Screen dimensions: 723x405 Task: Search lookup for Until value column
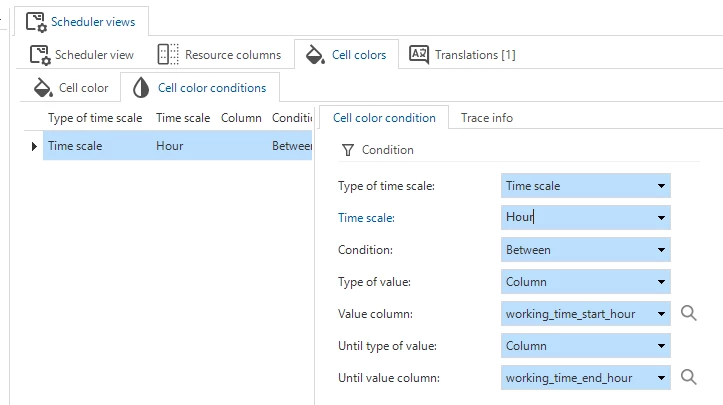pyautogui.click(x=688, y=378)
